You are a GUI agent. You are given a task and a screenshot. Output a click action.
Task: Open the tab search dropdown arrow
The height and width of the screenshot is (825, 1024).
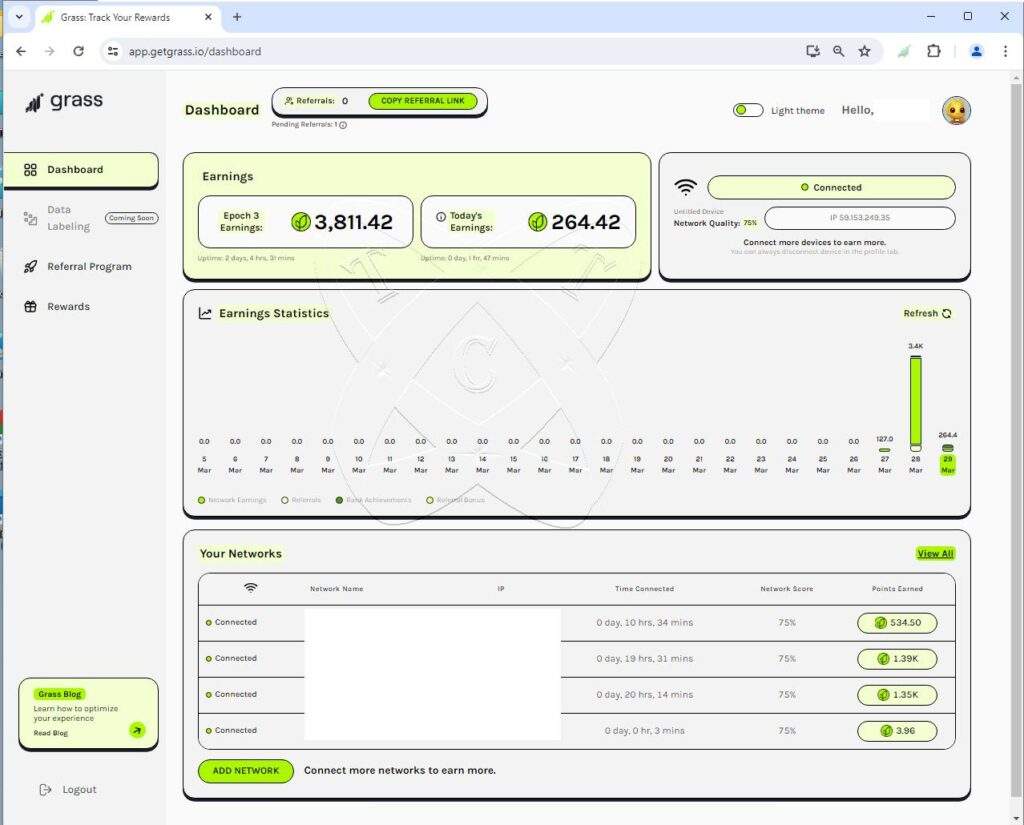pyautogui.click(x=19, y=17)
